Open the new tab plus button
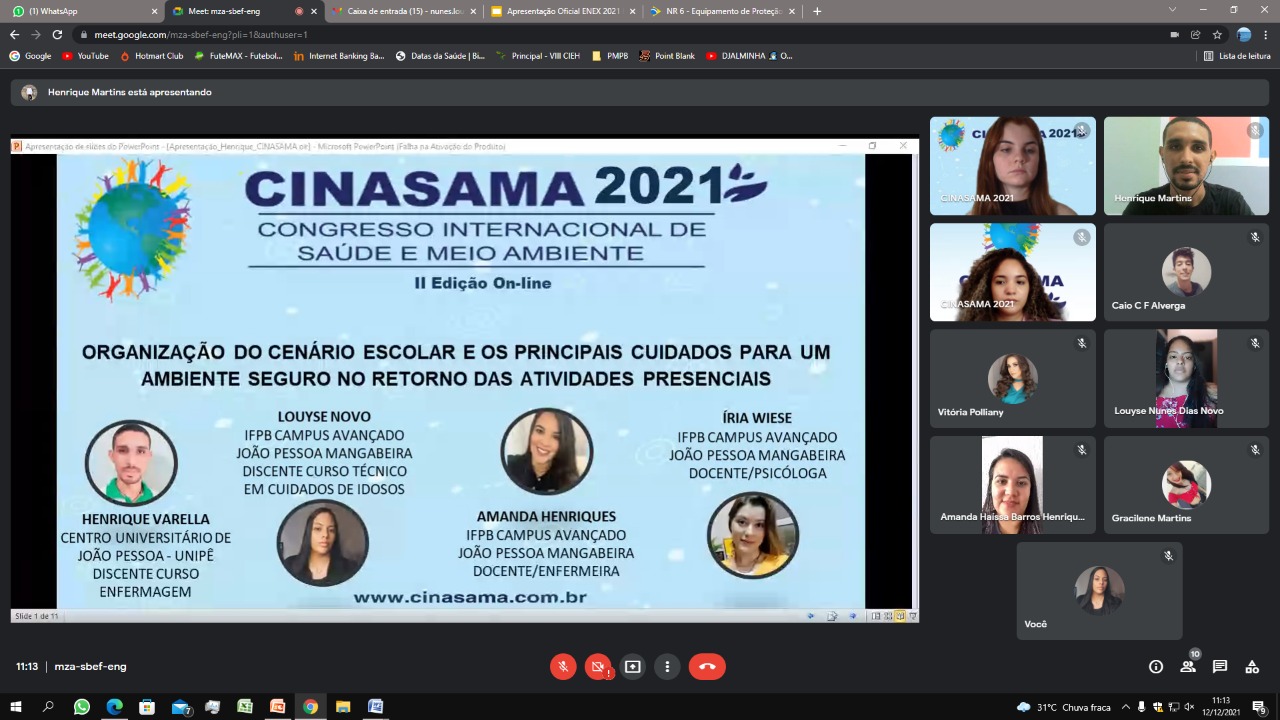1280x720 pixels. 817,11
